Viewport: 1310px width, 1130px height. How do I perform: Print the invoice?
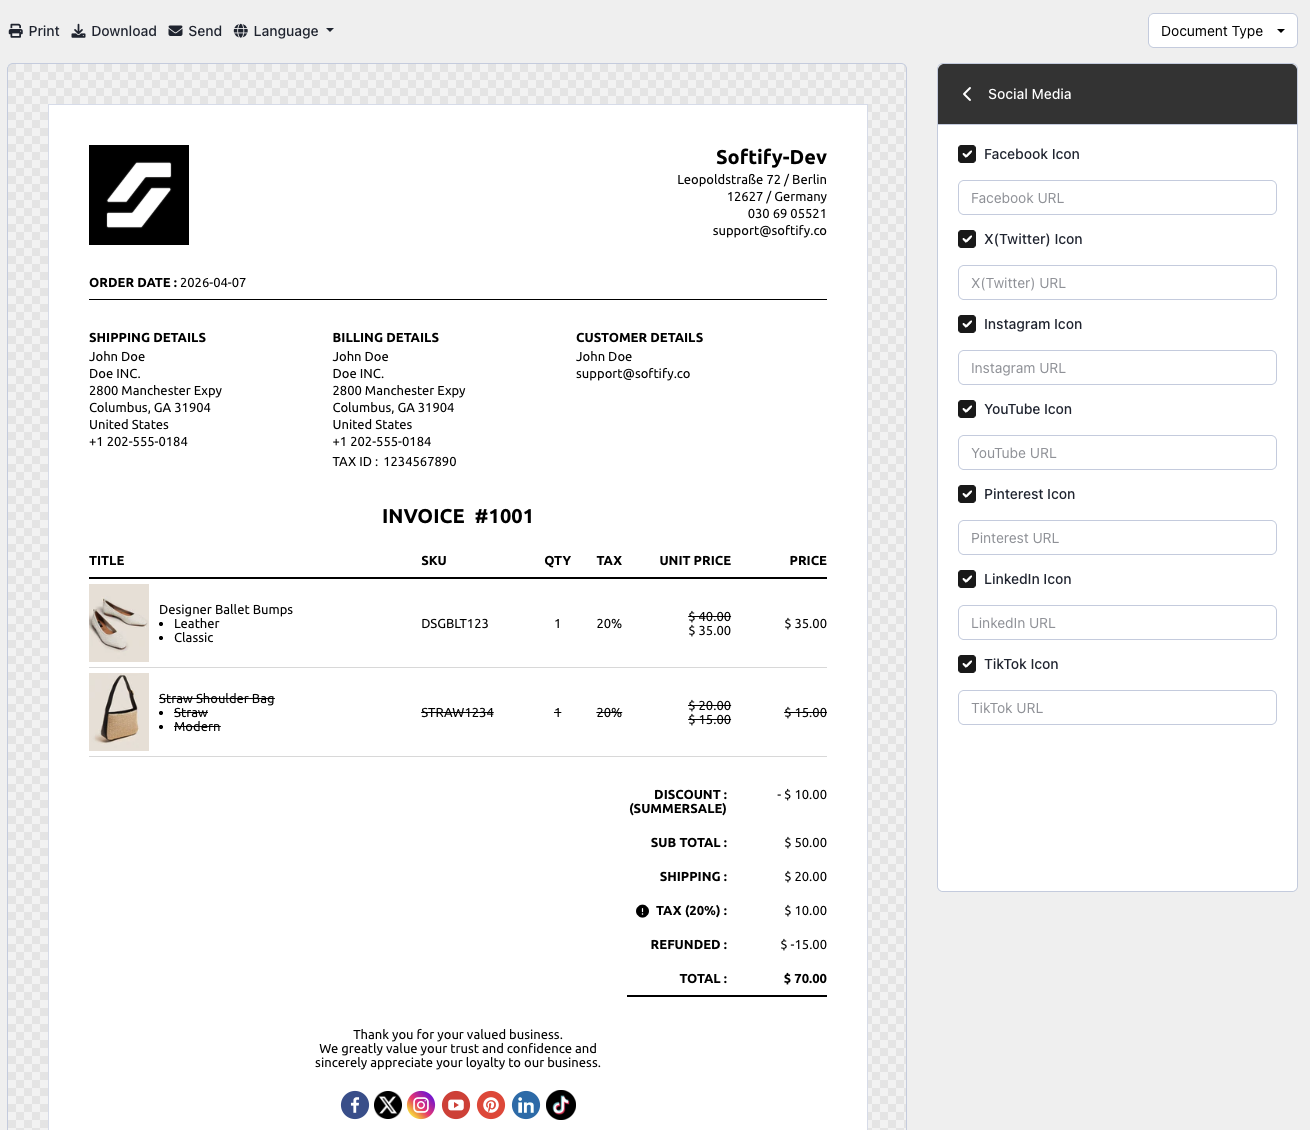(x=34, y=31)
